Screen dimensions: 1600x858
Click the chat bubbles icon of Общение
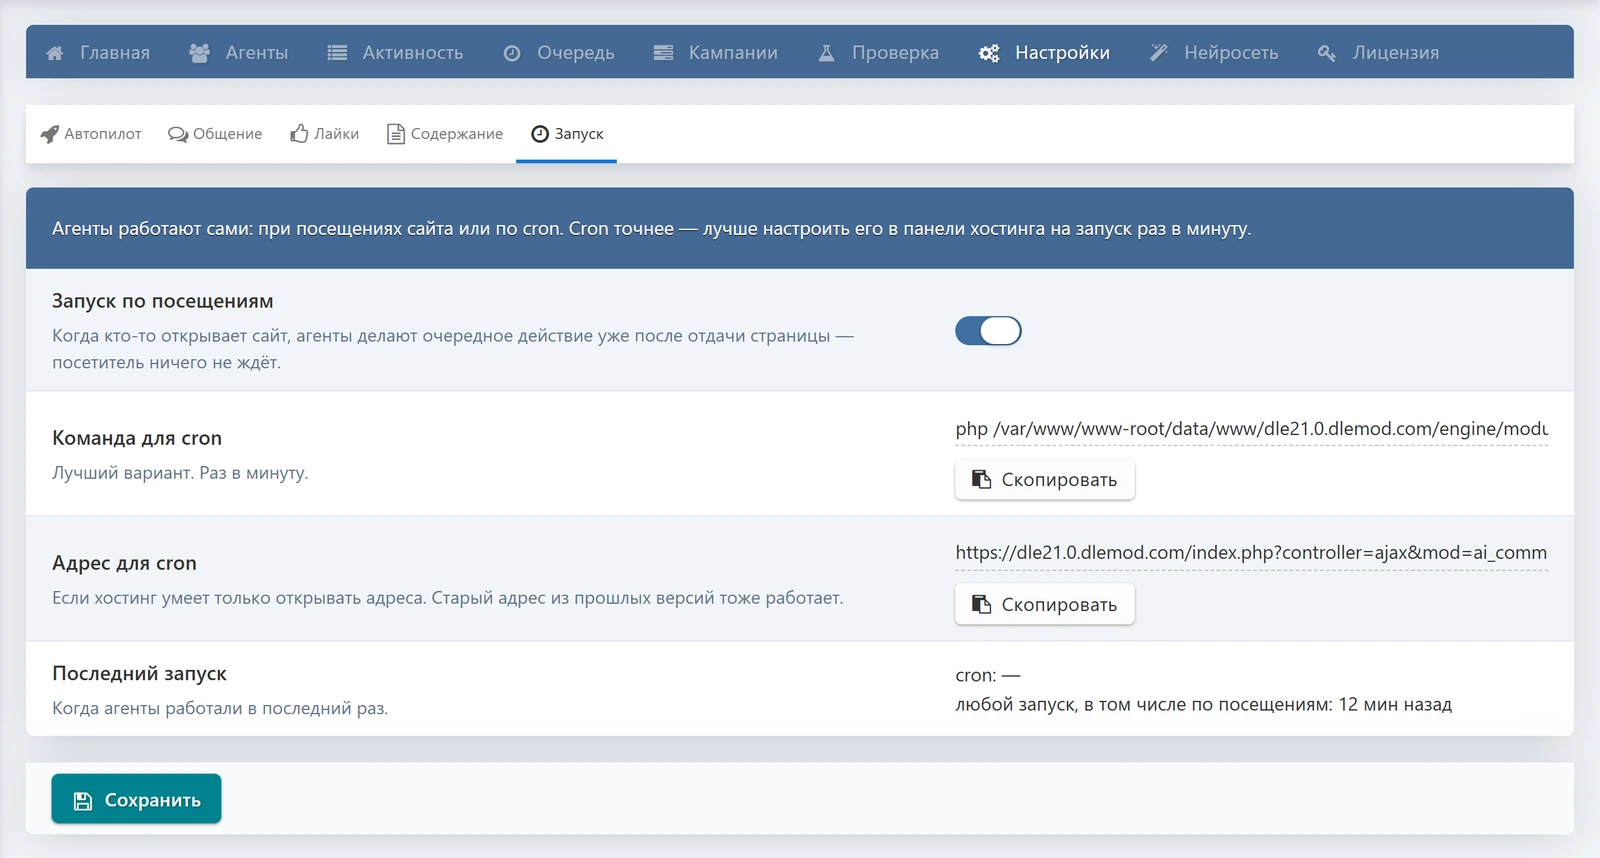pos(178,134)
